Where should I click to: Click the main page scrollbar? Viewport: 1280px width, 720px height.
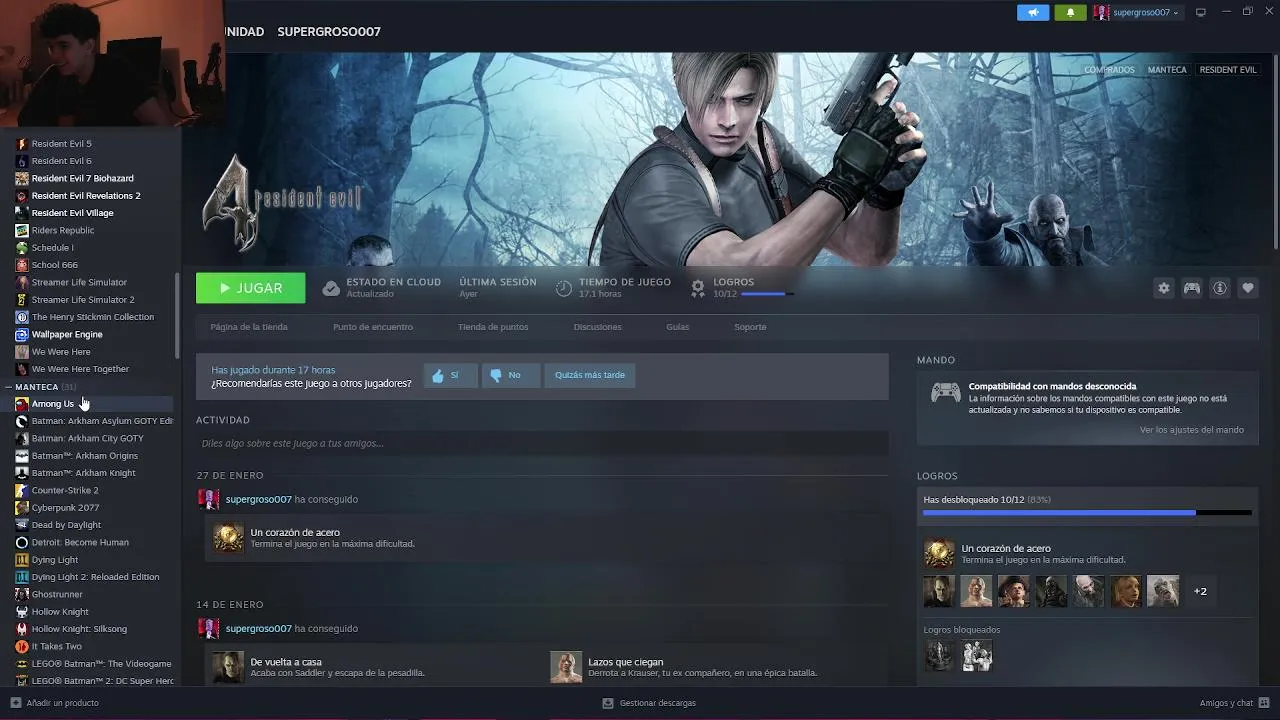(1275, 150)
